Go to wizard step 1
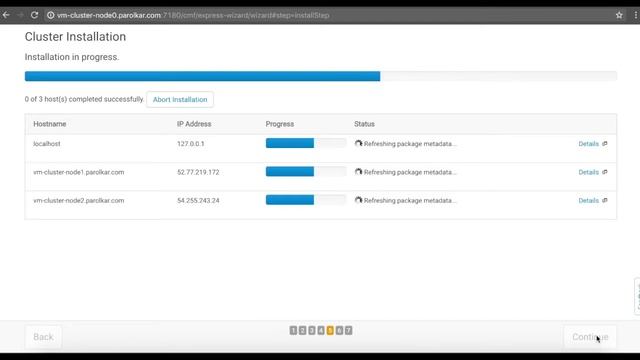 pos(293,330)
